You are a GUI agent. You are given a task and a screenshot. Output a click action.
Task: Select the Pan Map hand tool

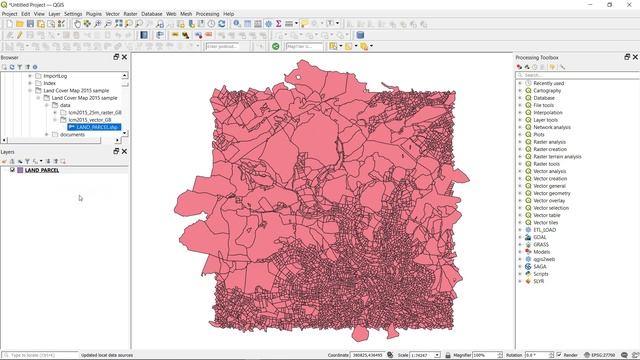(x=77, y=24)
